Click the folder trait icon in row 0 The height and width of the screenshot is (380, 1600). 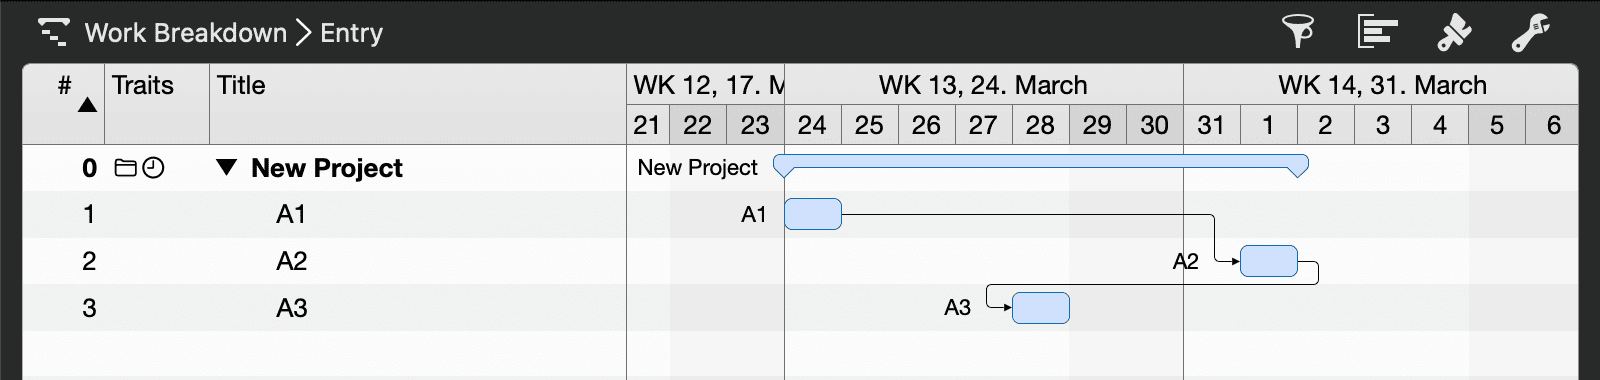pos(125,168)
